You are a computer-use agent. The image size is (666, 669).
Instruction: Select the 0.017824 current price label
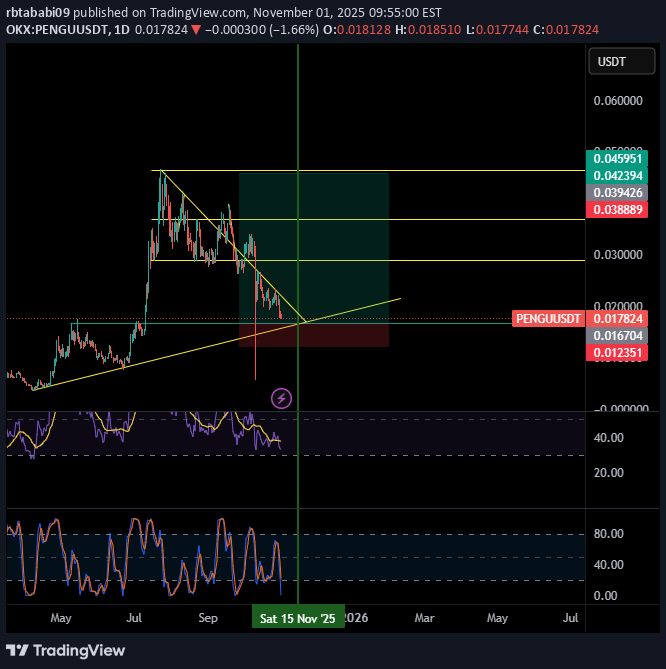tap(619, 319)
